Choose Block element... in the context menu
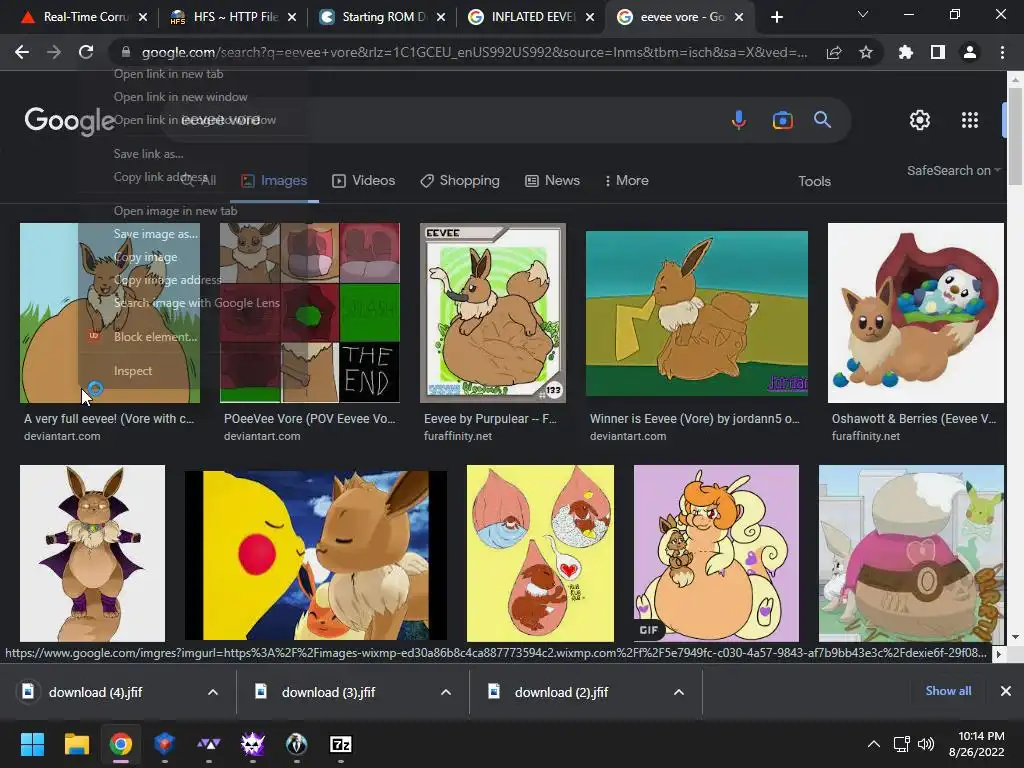Image resolution: width=1024 pixels, height=768 pixels. pos(155,337)
